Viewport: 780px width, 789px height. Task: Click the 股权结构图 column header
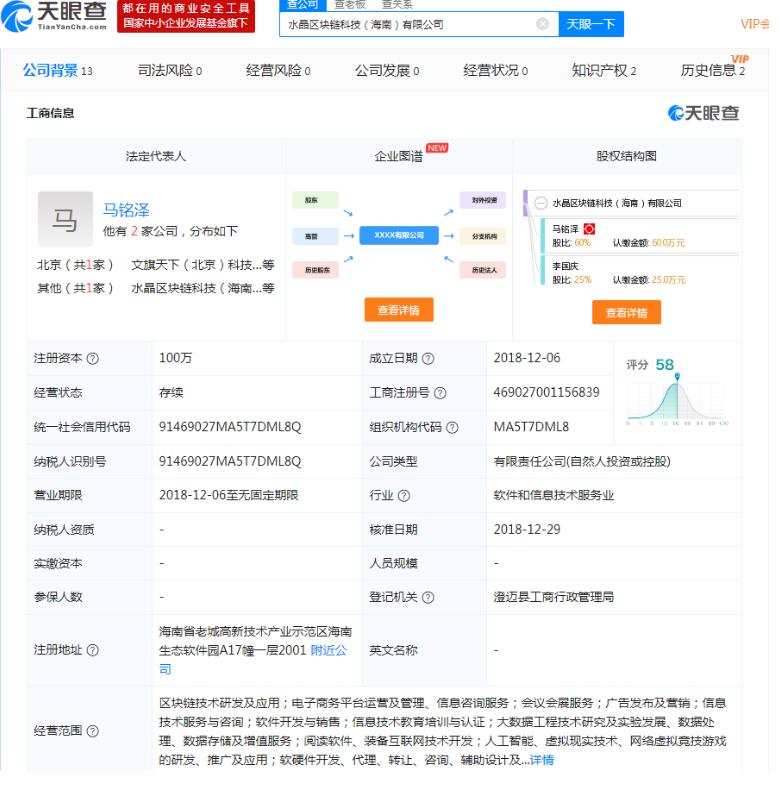626,156
